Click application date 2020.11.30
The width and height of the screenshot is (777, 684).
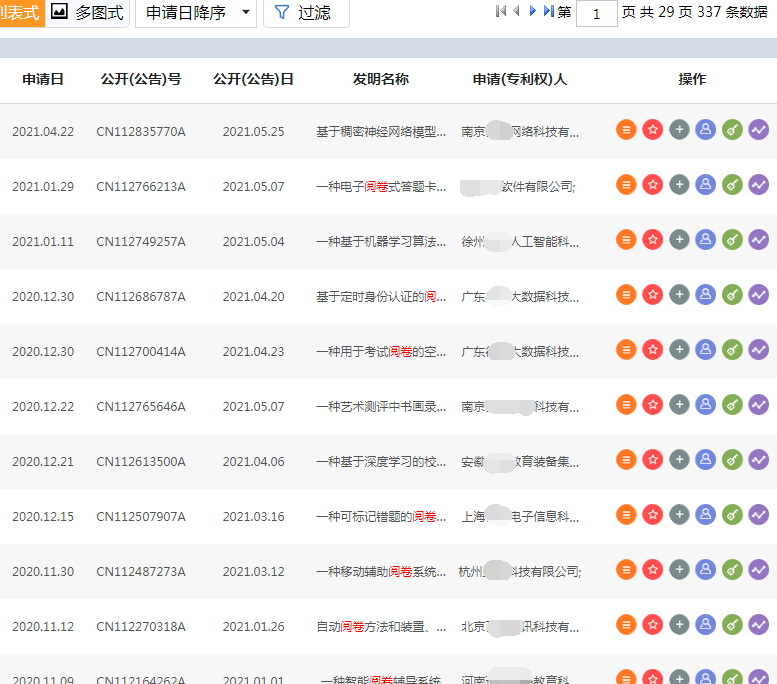(43, 572)
